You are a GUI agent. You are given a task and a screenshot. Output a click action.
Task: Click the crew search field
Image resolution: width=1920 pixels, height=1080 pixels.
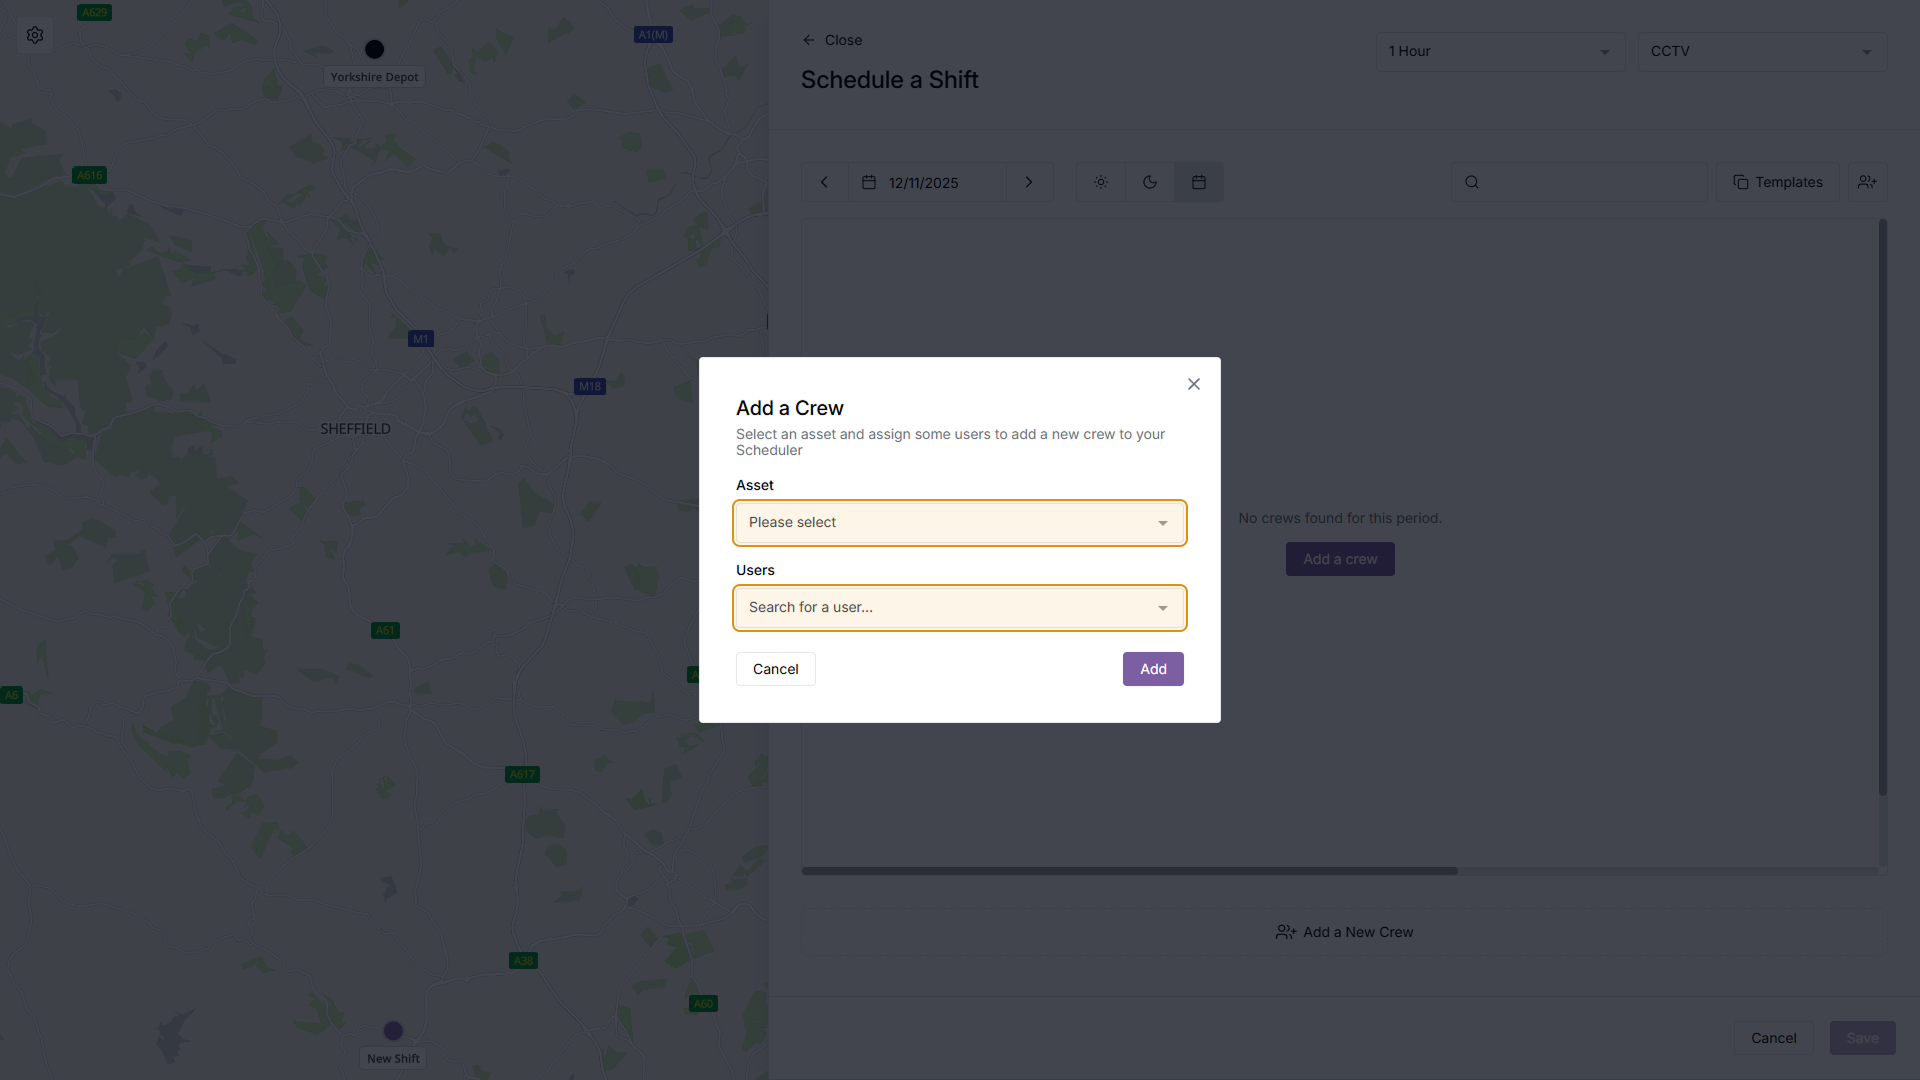(1579, 182)
